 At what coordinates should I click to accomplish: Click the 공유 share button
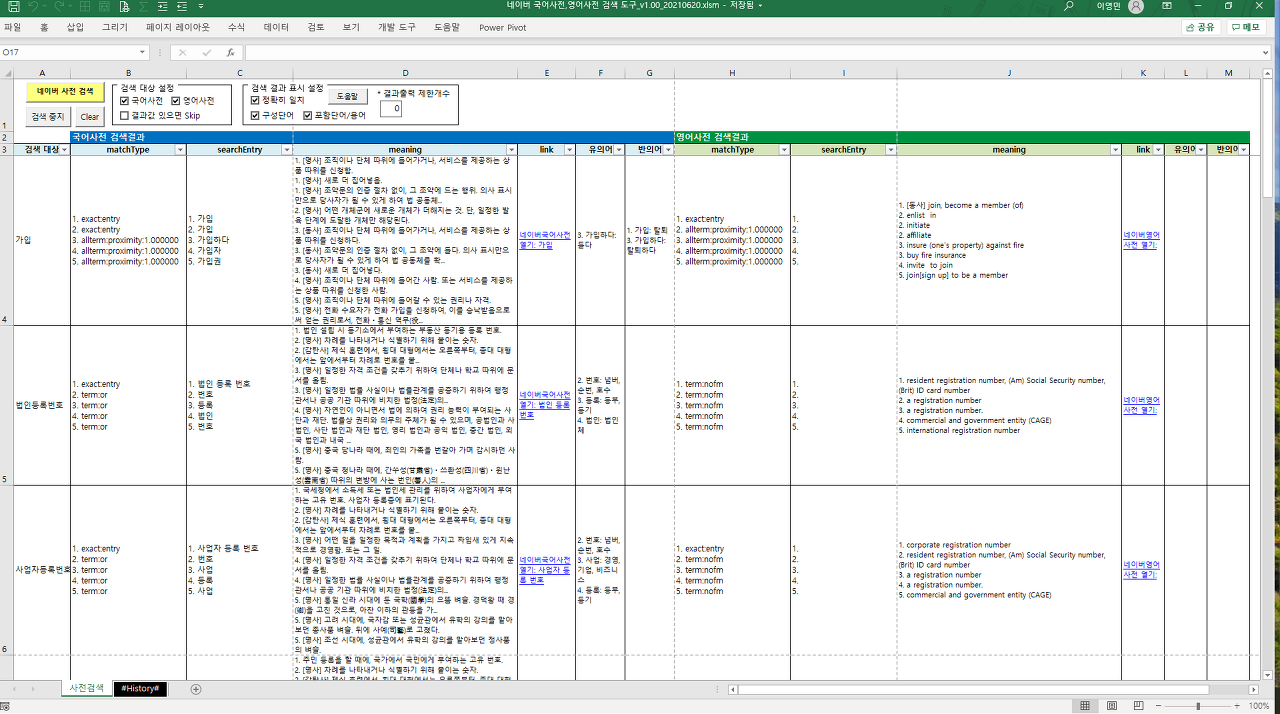pyautogui.click(x=1201, y=27)
